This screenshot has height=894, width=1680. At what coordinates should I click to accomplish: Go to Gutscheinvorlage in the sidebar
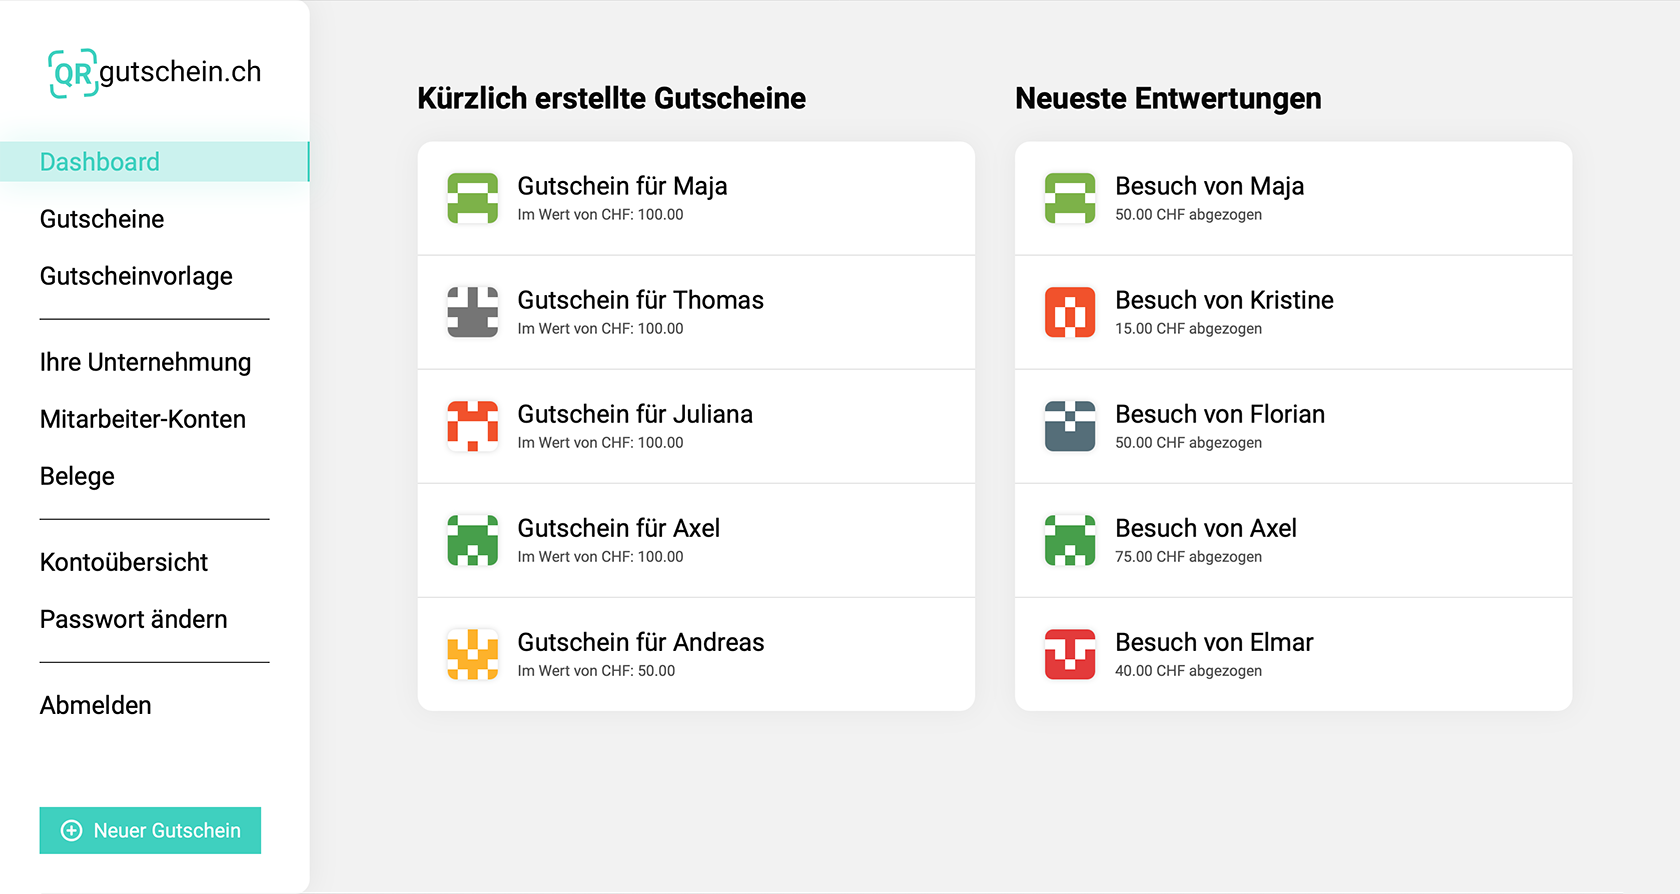click(136, 276)
